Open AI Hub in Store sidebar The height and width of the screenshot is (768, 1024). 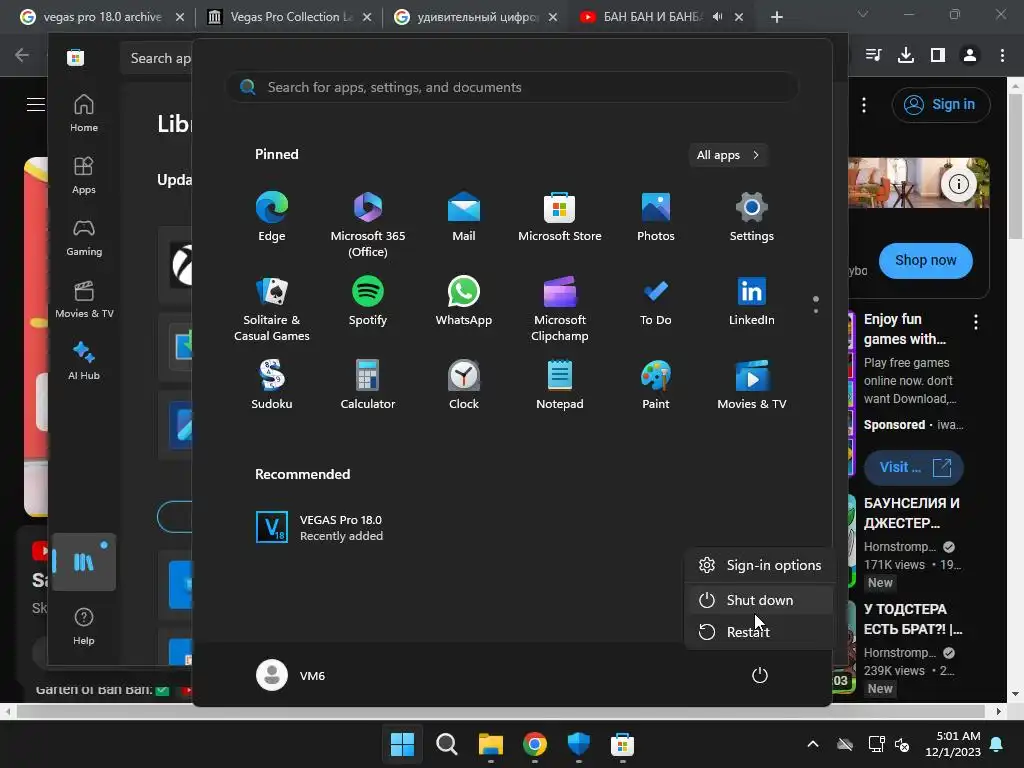pos(84,361)
